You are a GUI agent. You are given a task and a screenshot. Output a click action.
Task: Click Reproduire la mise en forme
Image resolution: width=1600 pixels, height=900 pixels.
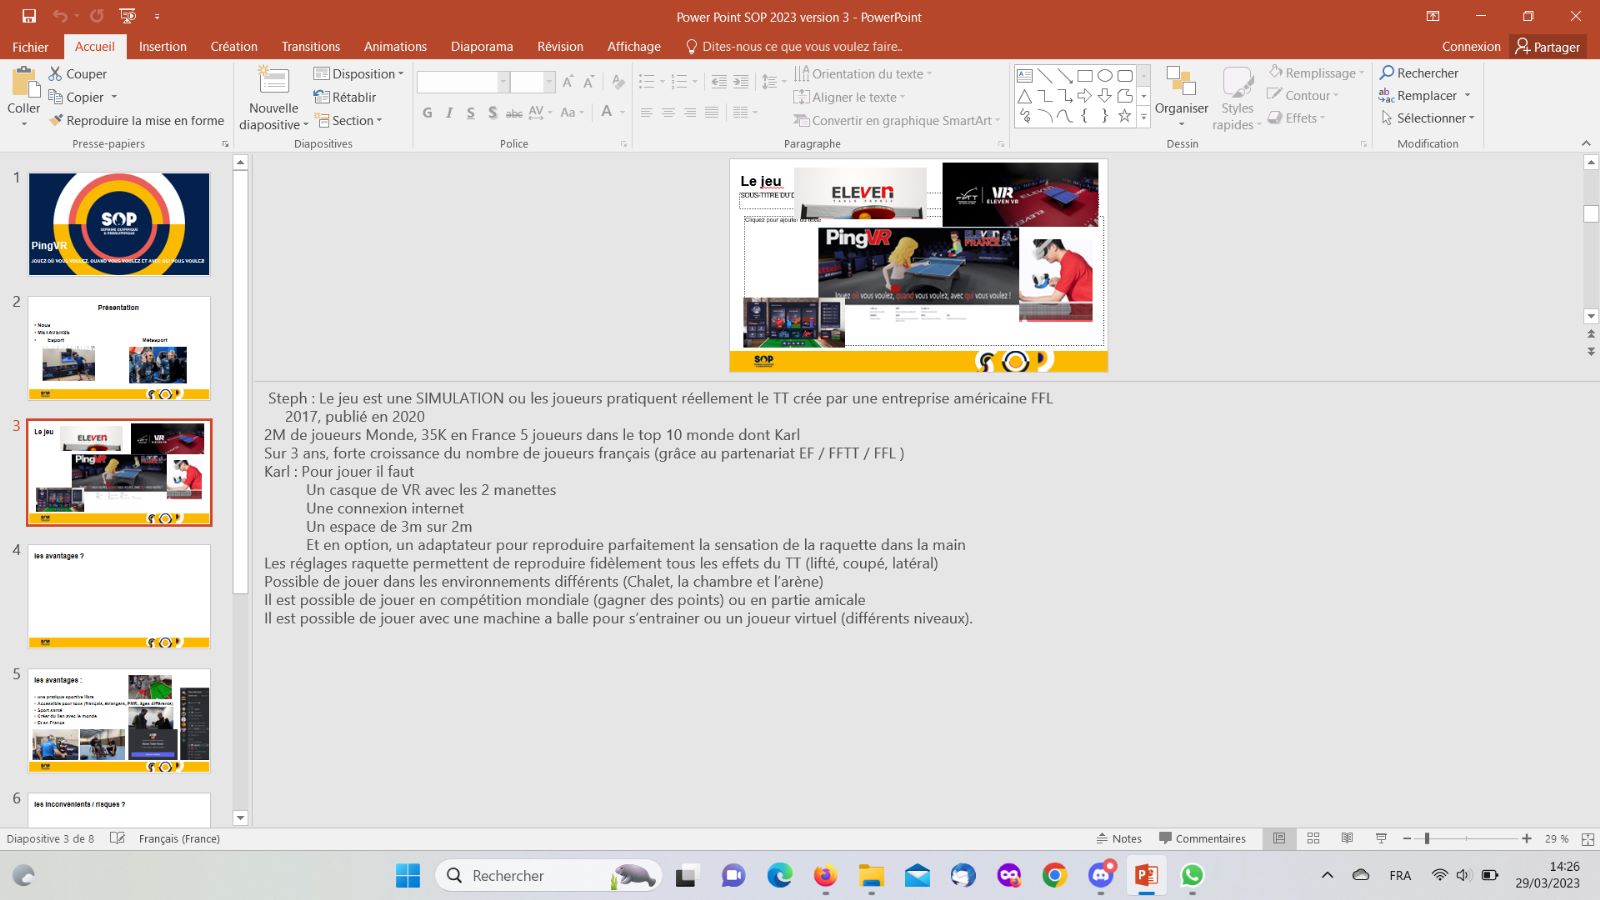pyautogui.click(x=136, y=120)
